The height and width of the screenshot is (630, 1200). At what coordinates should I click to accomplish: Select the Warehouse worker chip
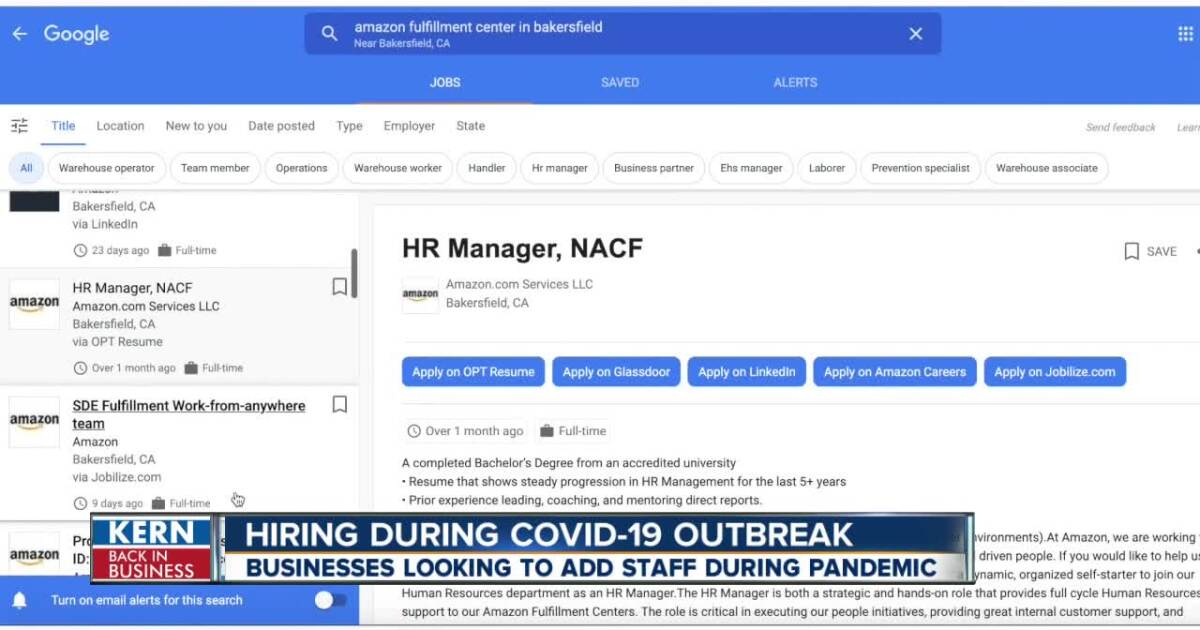[x=397, y=168]
